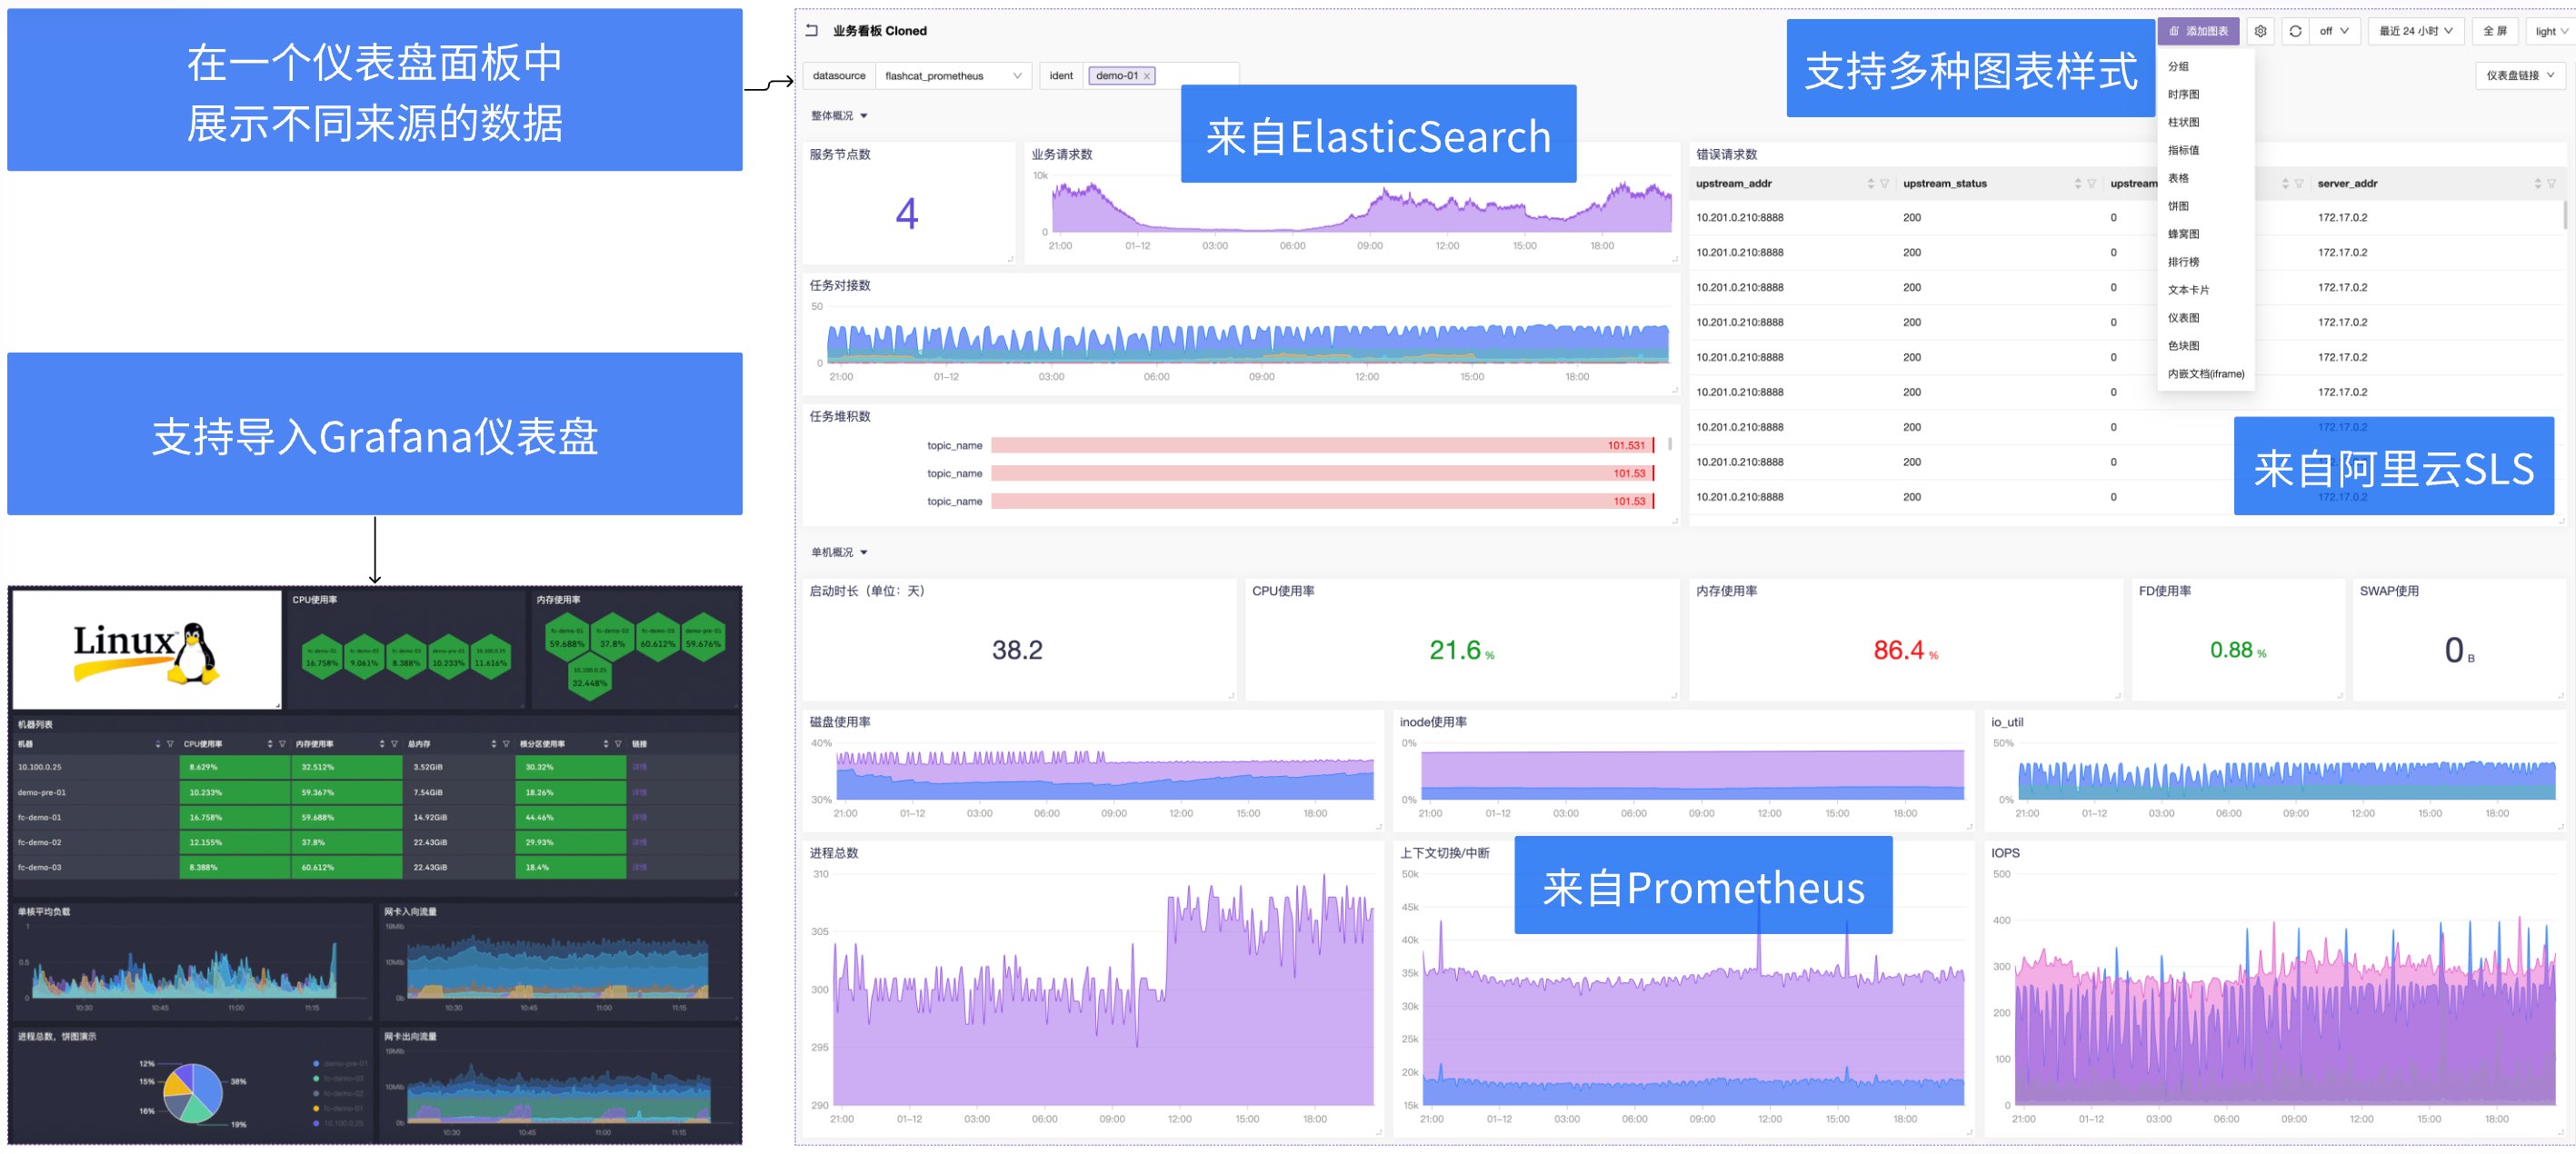Click the back icon beside 业务看板 Cloned
The image size is (2576, 1154).
point(812,31)
